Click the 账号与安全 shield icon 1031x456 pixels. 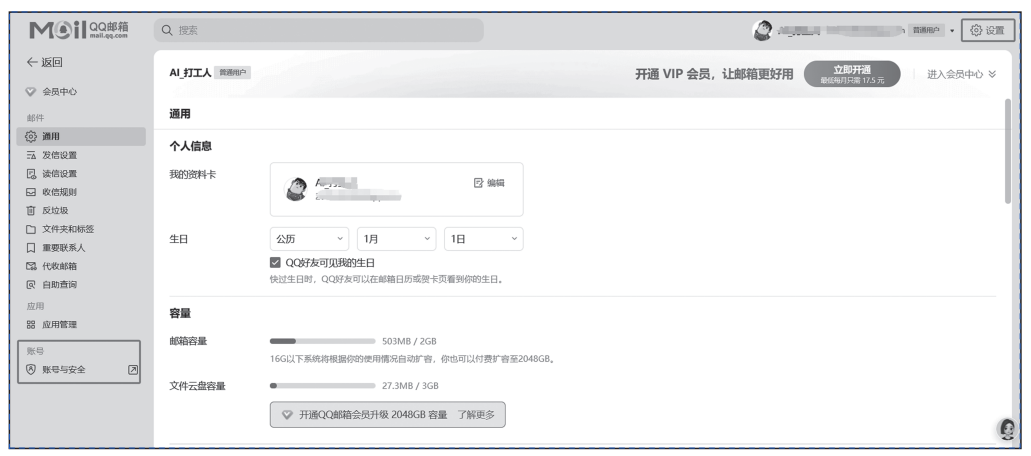[x=30, y=369]
